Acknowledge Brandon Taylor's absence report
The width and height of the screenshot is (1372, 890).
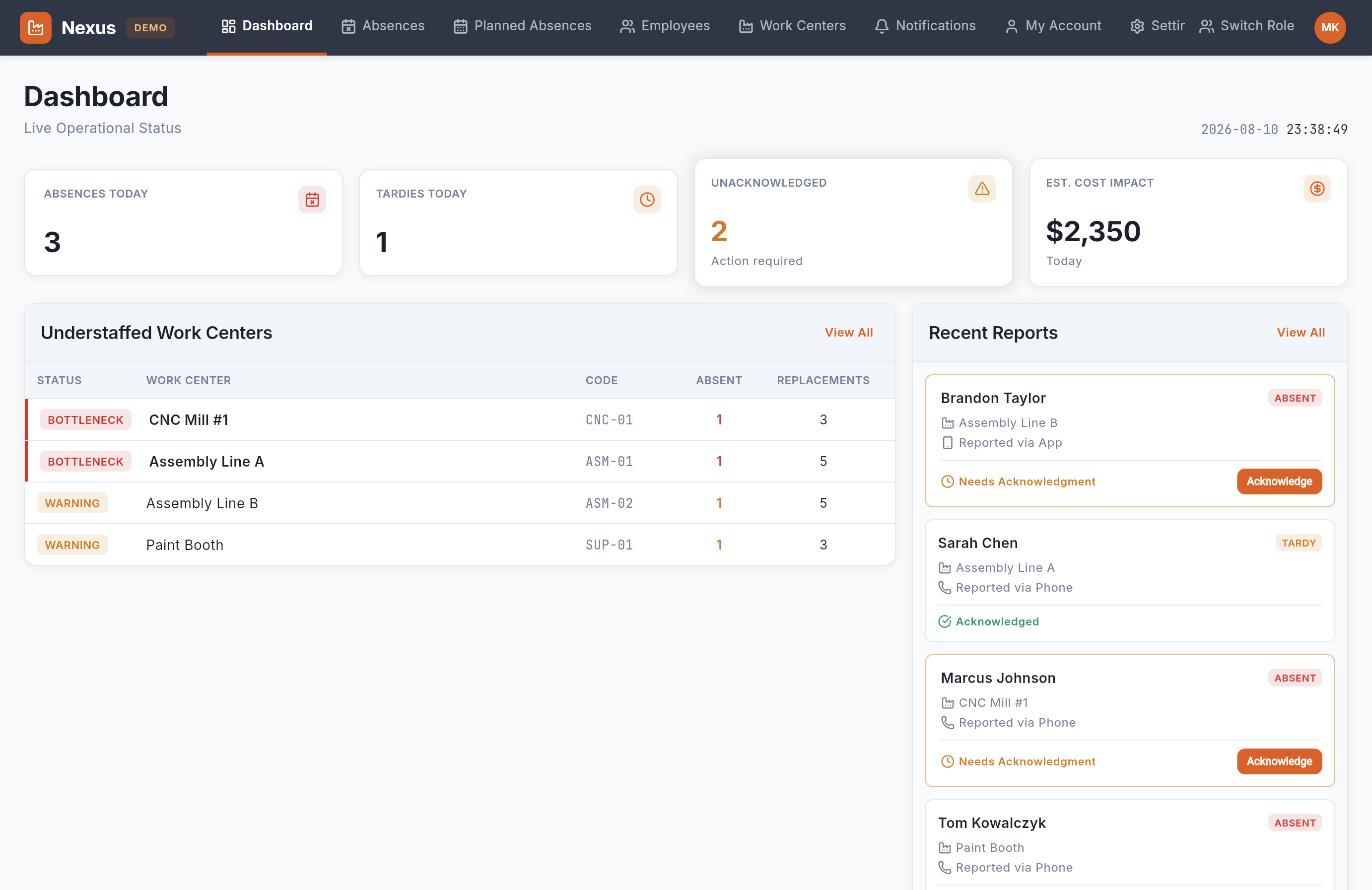coord(1279,481)
